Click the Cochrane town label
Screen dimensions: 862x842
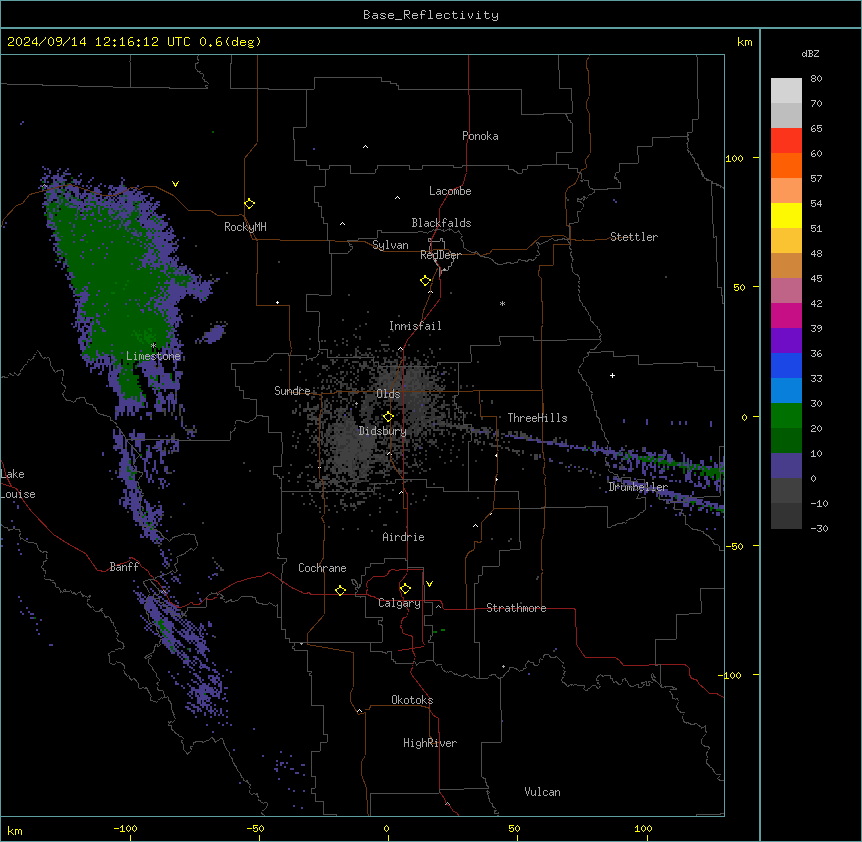[322, 568]
